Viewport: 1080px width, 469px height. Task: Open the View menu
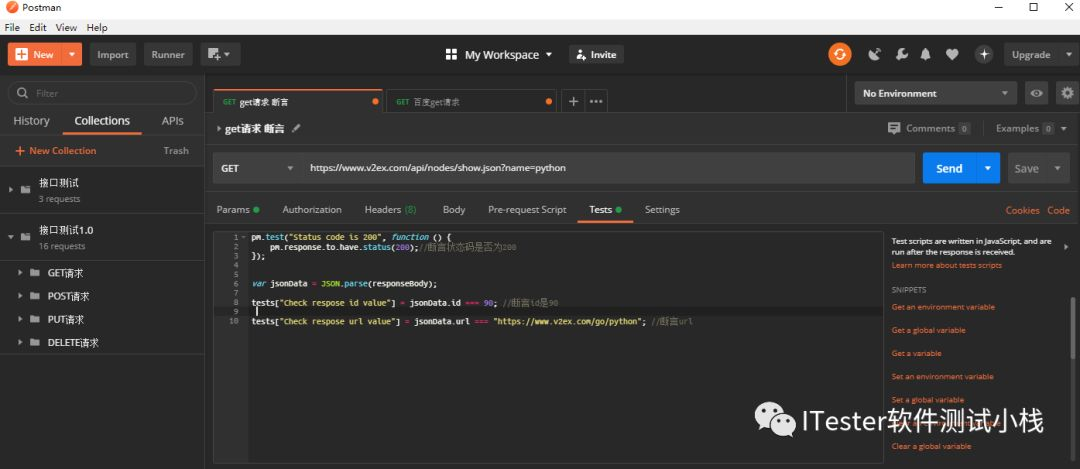66,28
